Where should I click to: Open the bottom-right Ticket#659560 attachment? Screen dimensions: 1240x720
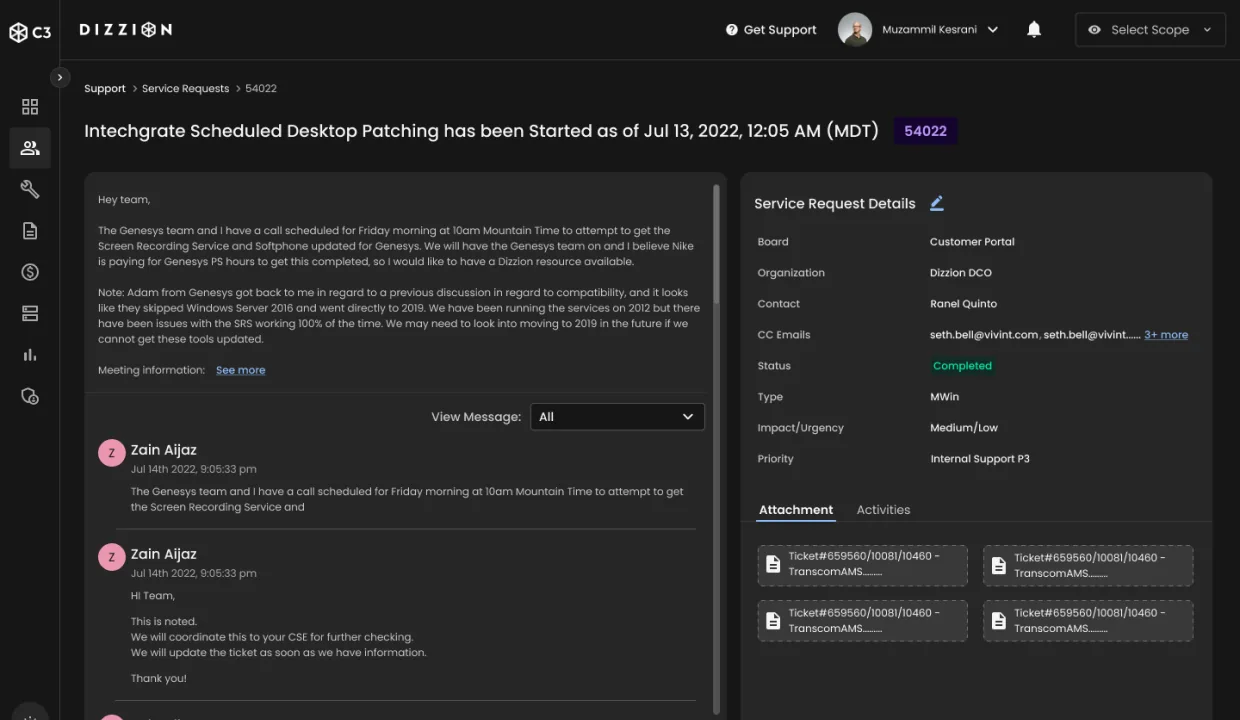[1088, 621]
